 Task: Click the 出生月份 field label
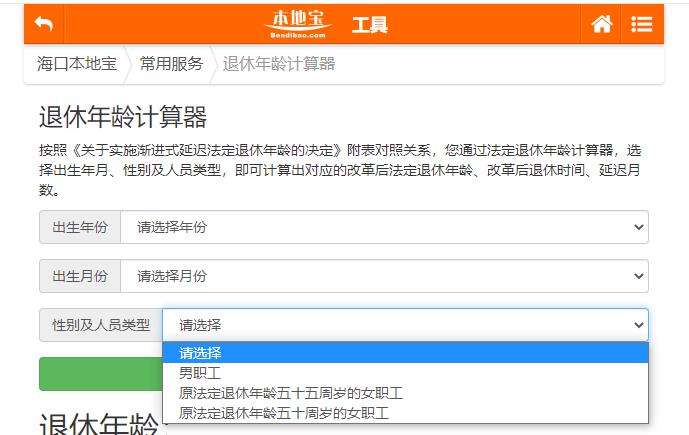pos(80,276)
